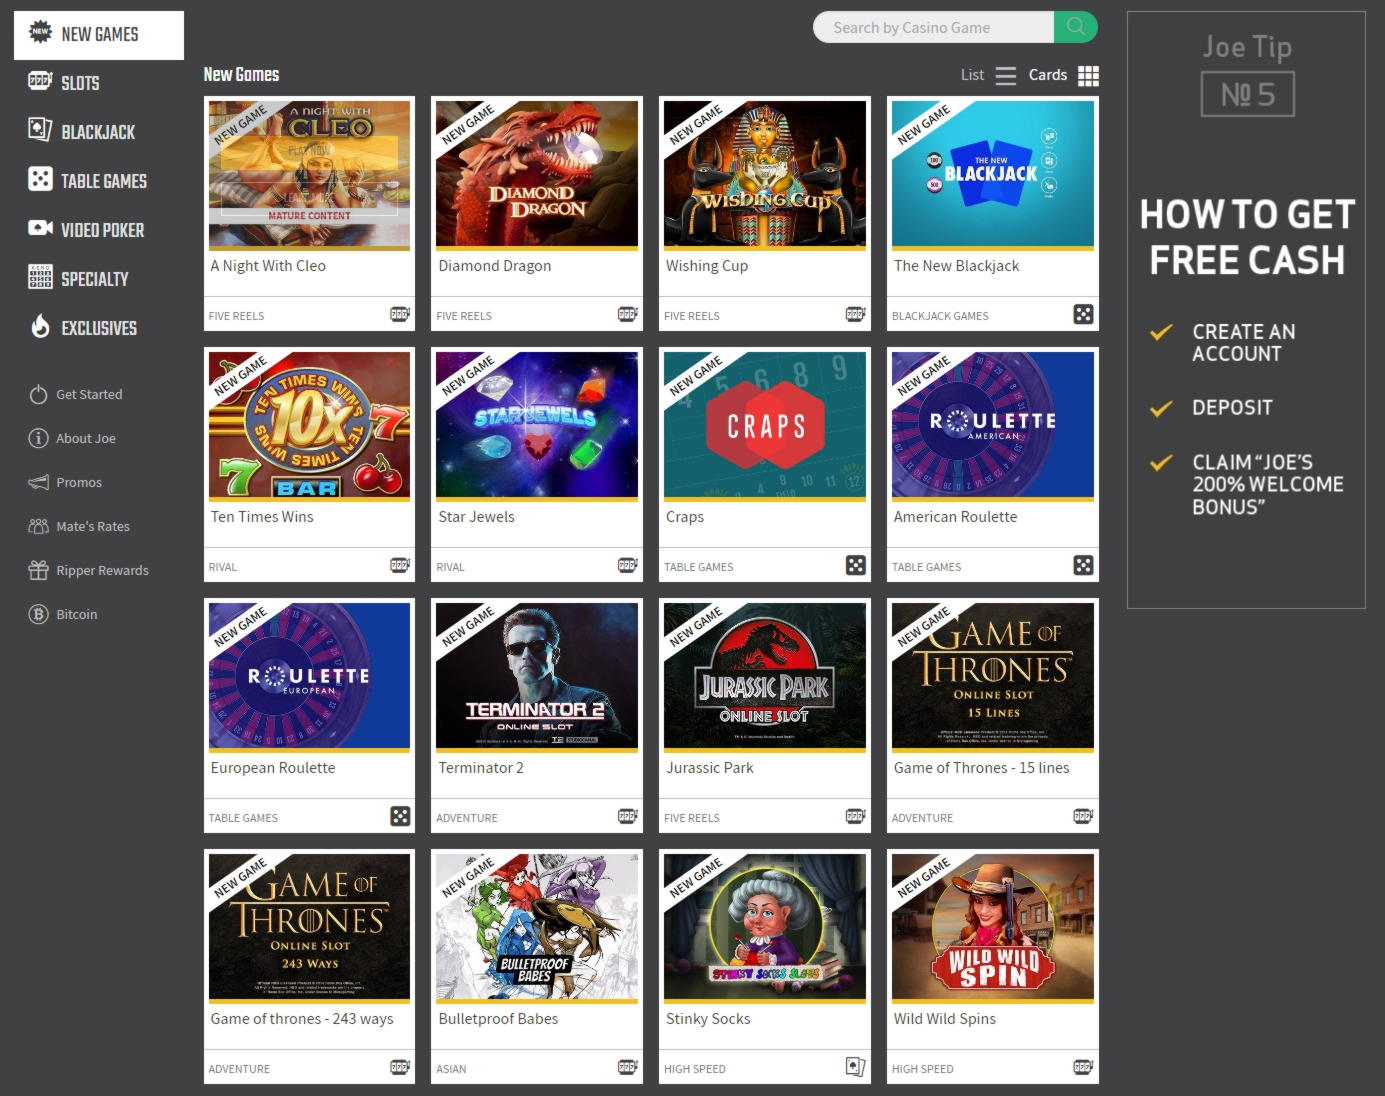
Task: Open Ripper Rewards page
Action: click(102, 570)
